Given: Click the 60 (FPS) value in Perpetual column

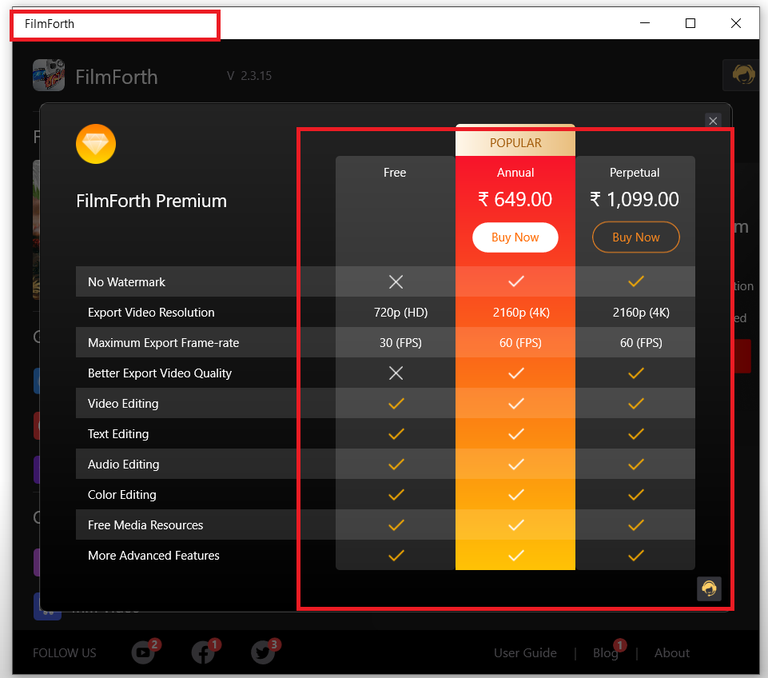Looking at the screenshot, I should click(641, 343).
